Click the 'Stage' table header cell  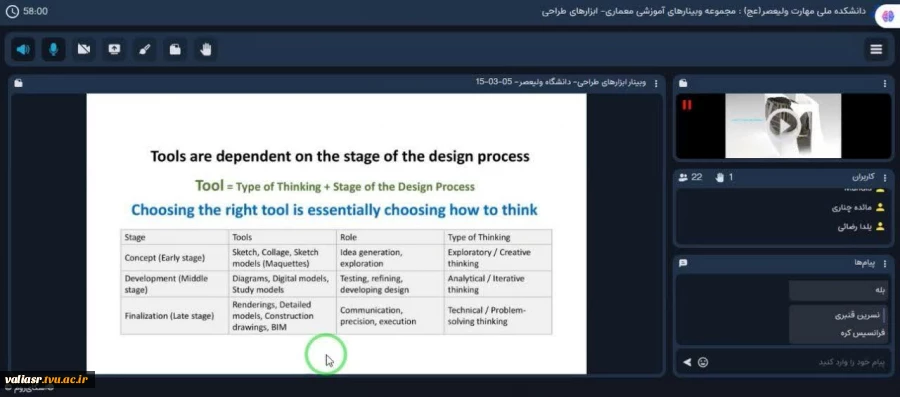pyautogui.click(x=174, y=237)
